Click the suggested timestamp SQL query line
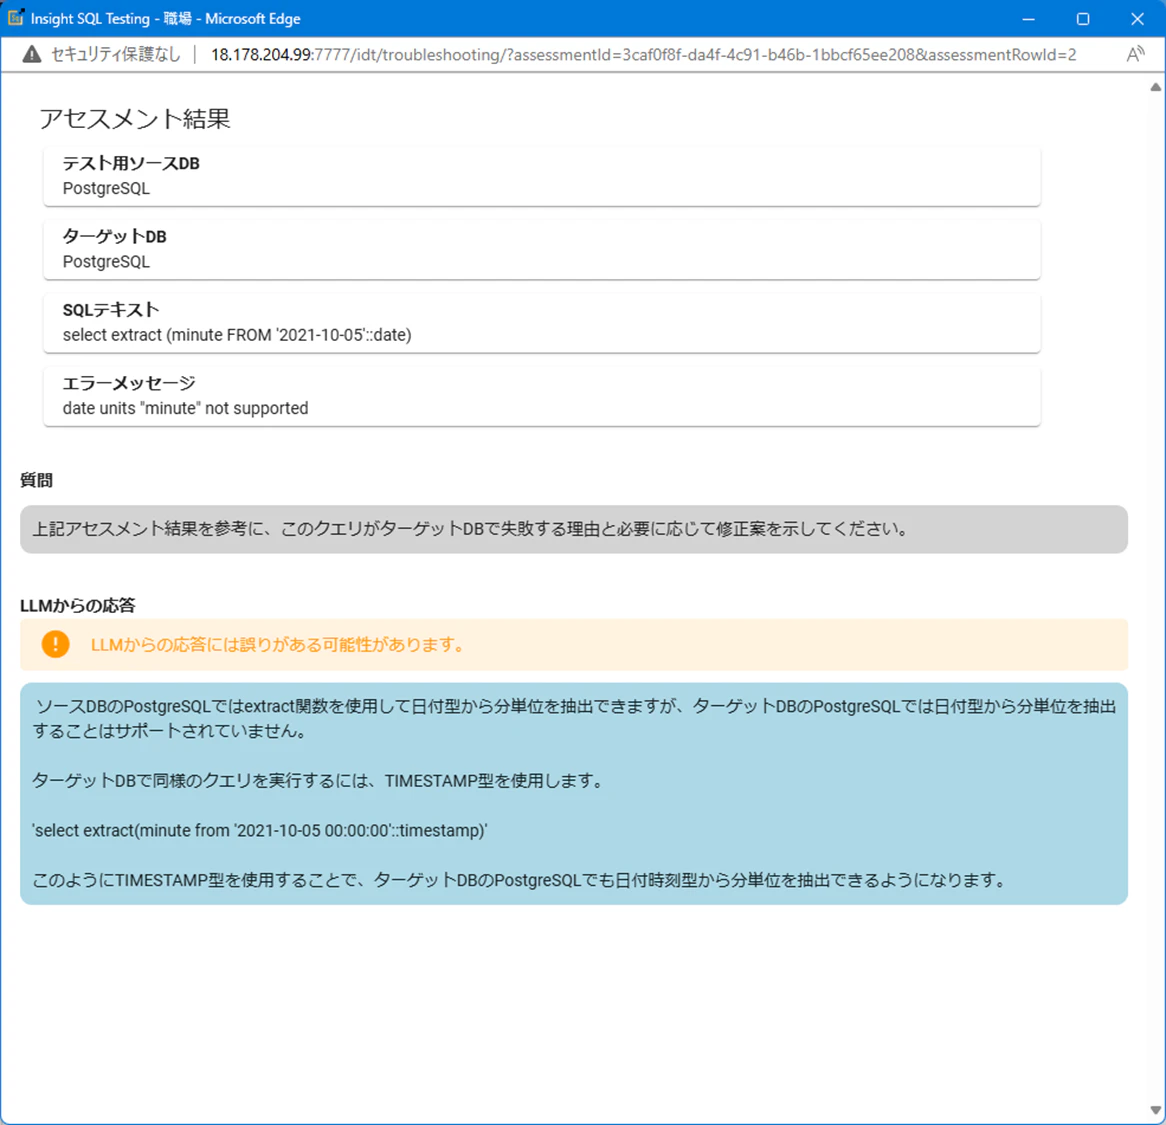Image resolution: width=1166 pixels, height=1125 pixels. pyautogui.click(x=260, y=831)
